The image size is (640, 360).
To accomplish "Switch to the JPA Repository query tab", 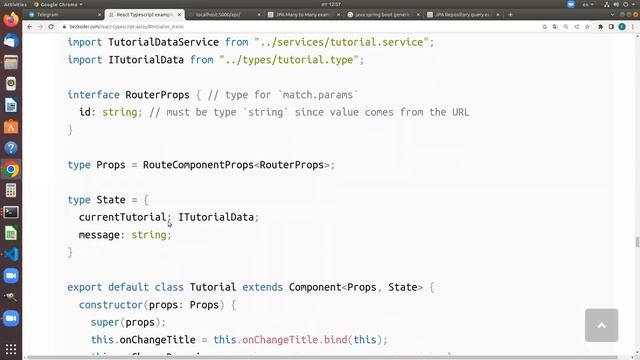I will point(463,14).
